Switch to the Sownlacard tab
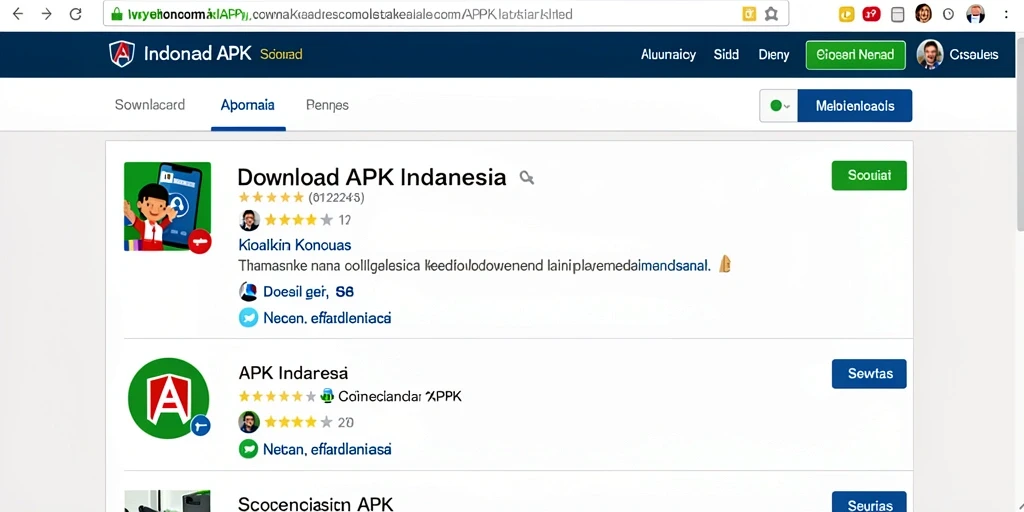Image resolution: width=1024 pixels, height=512 pixels. (150, 104)
